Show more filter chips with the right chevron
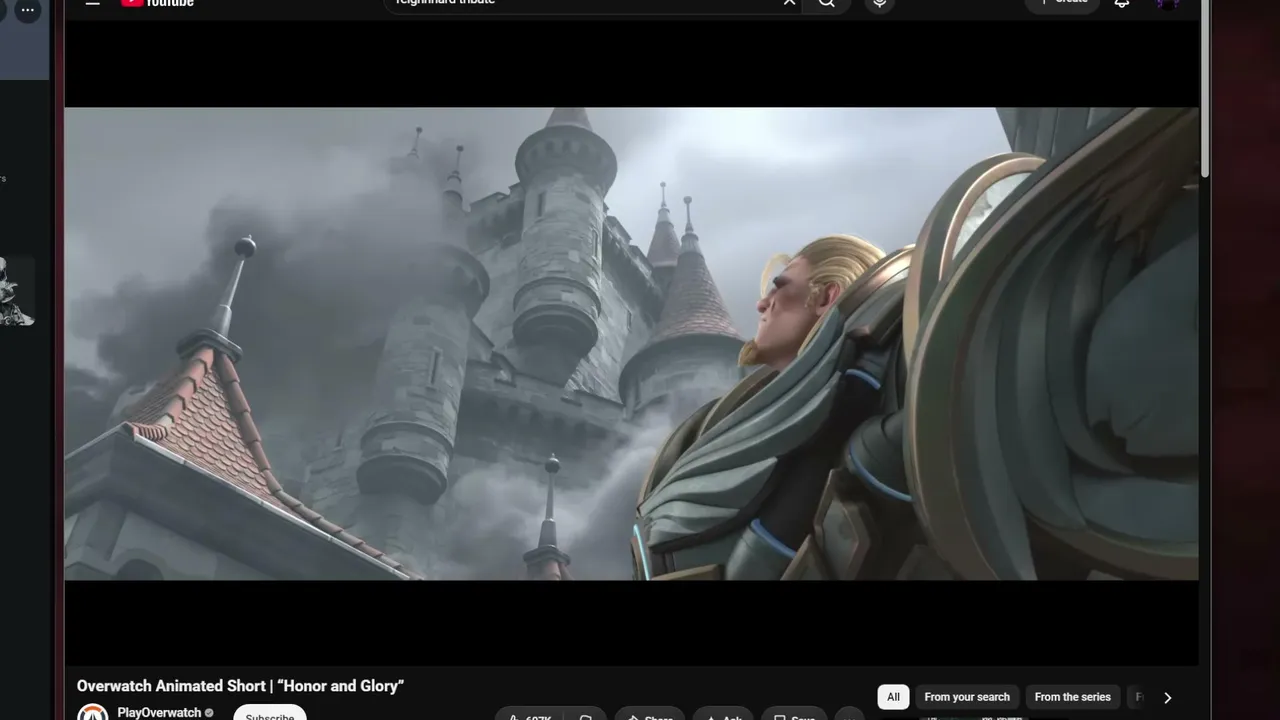The image size is (1280, 720). coord(1167,698)
